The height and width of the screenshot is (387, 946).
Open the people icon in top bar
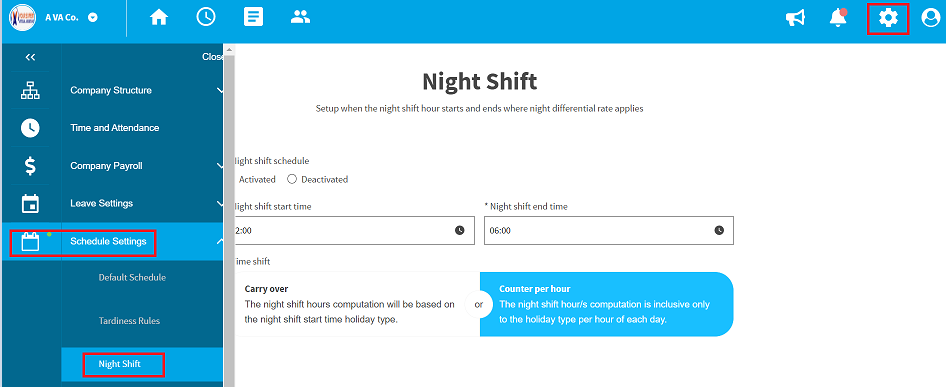click(300, 17)
